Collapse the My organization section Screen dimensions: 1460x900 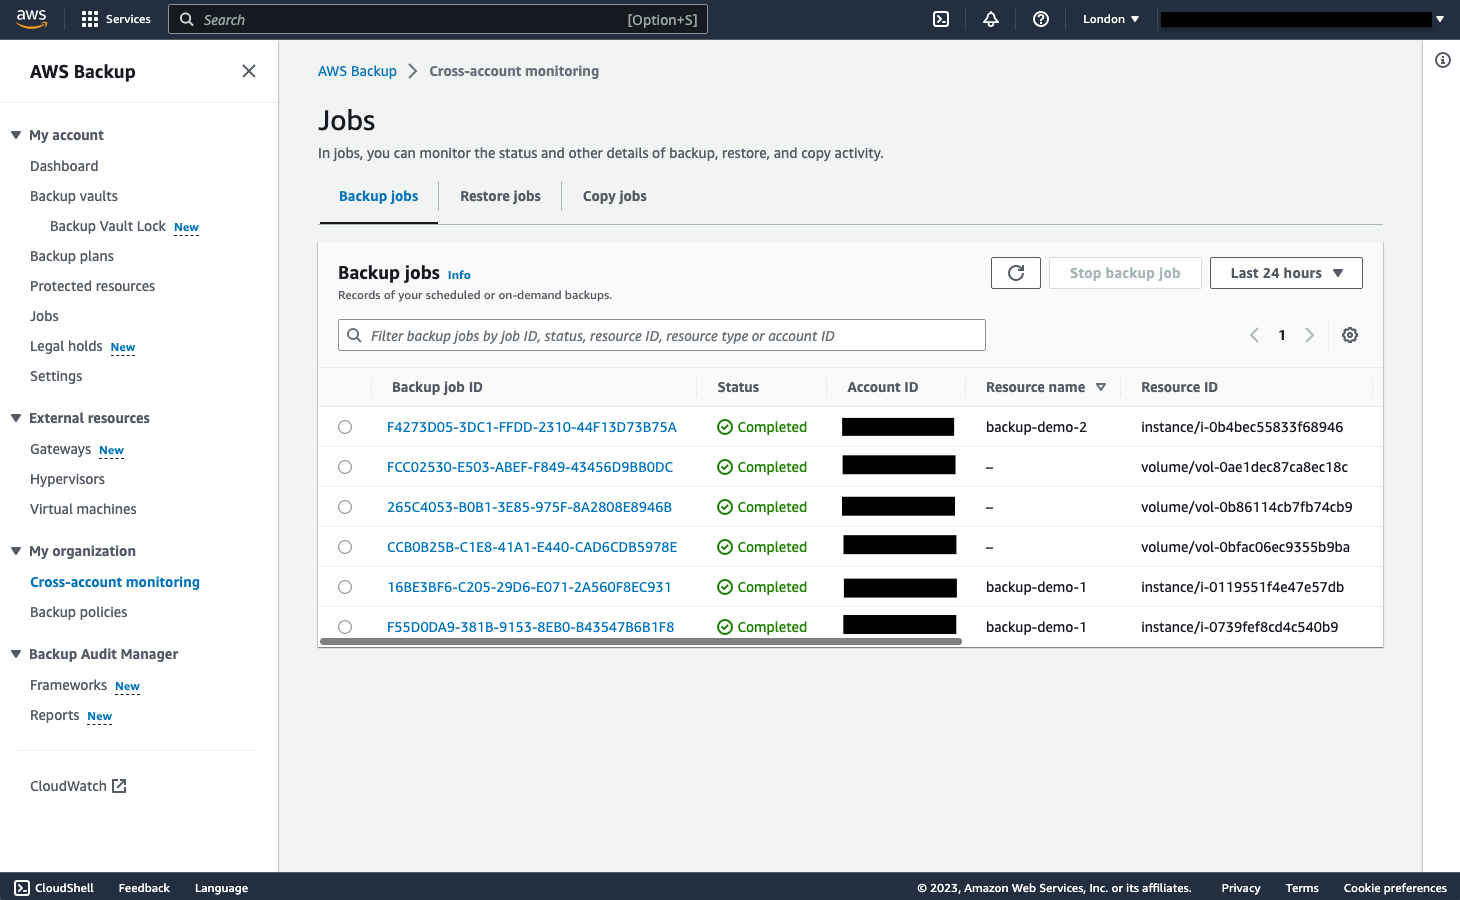[x=16, y=551]
